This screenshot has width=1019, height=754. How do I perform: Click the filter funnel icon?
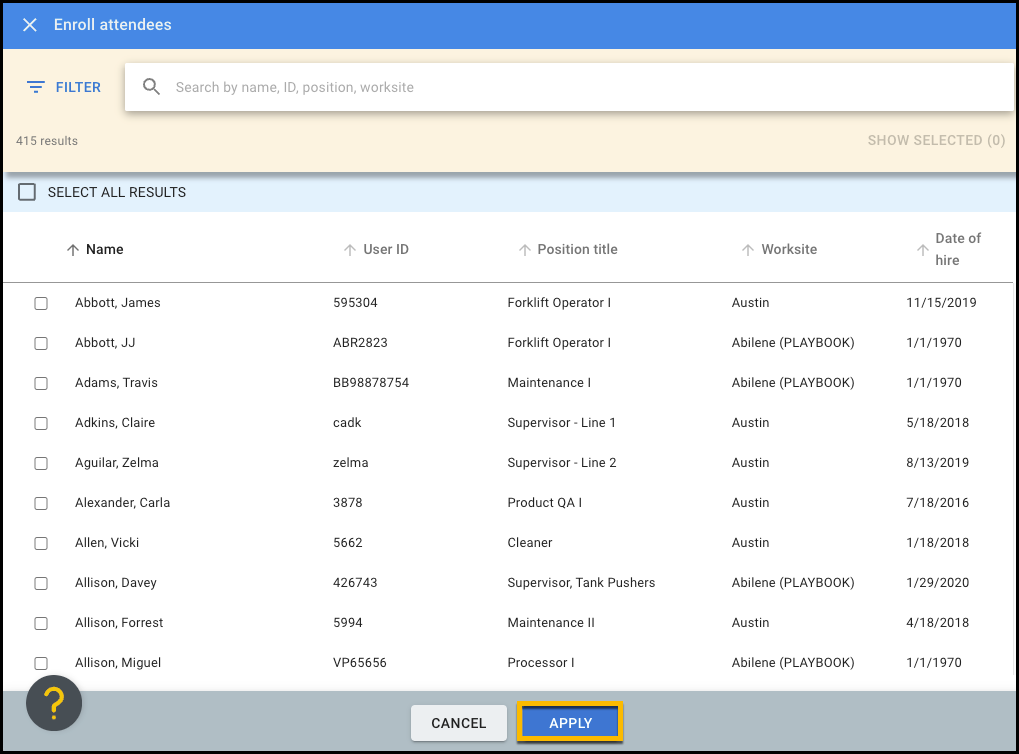33,87
